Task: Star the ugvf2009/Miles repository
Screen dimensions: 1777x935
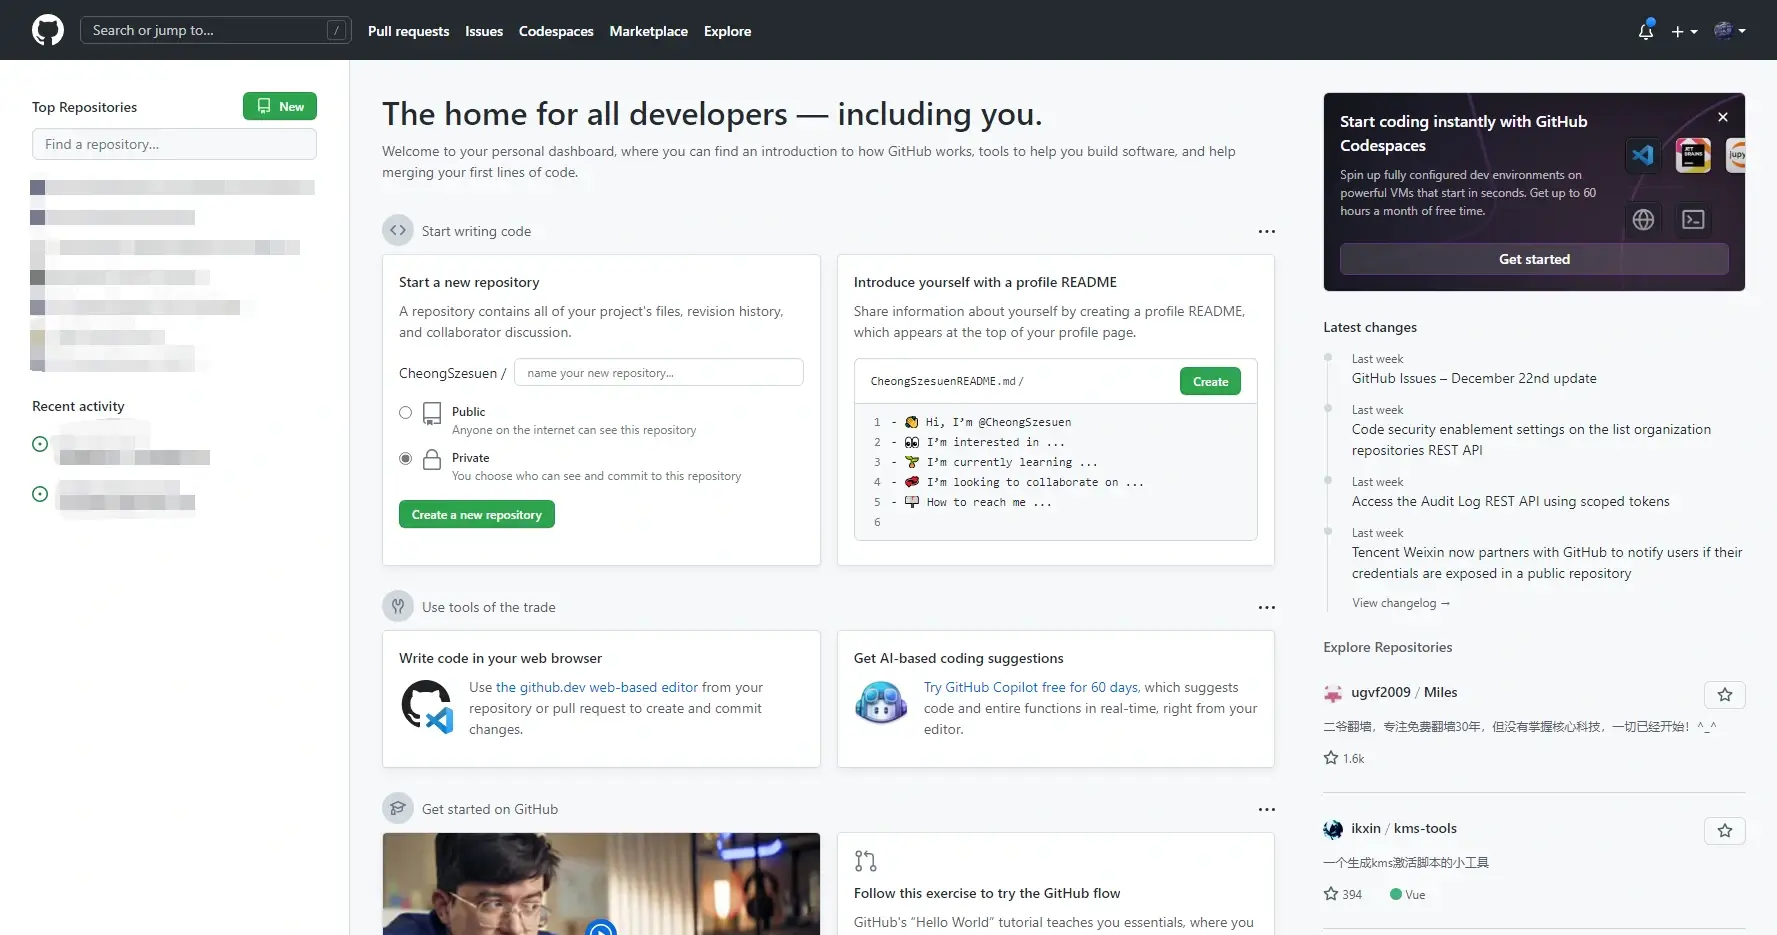Action: [1724, 694]
